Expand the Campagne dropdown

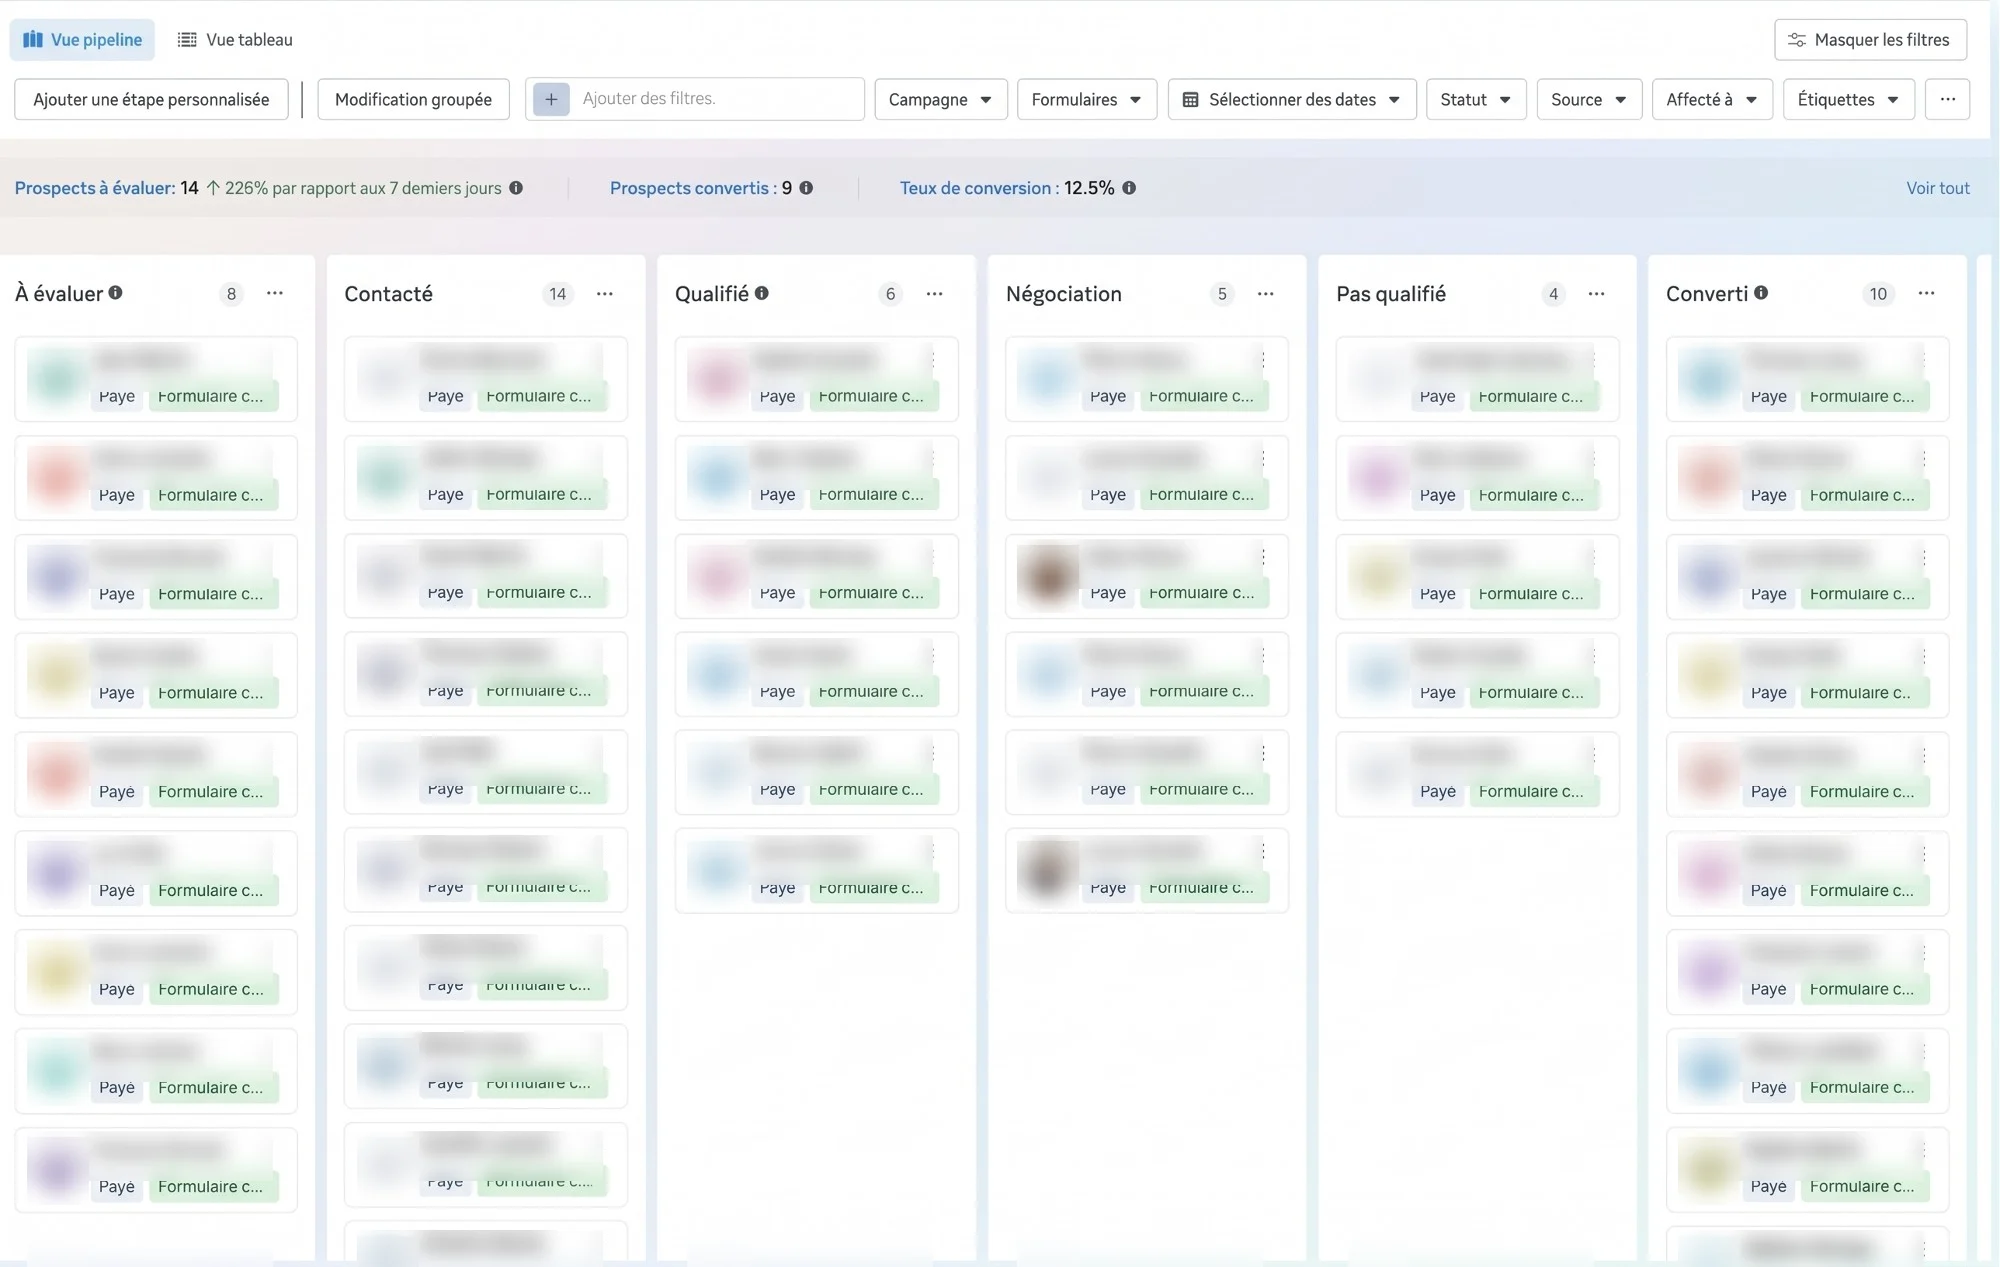pos(940,99)
